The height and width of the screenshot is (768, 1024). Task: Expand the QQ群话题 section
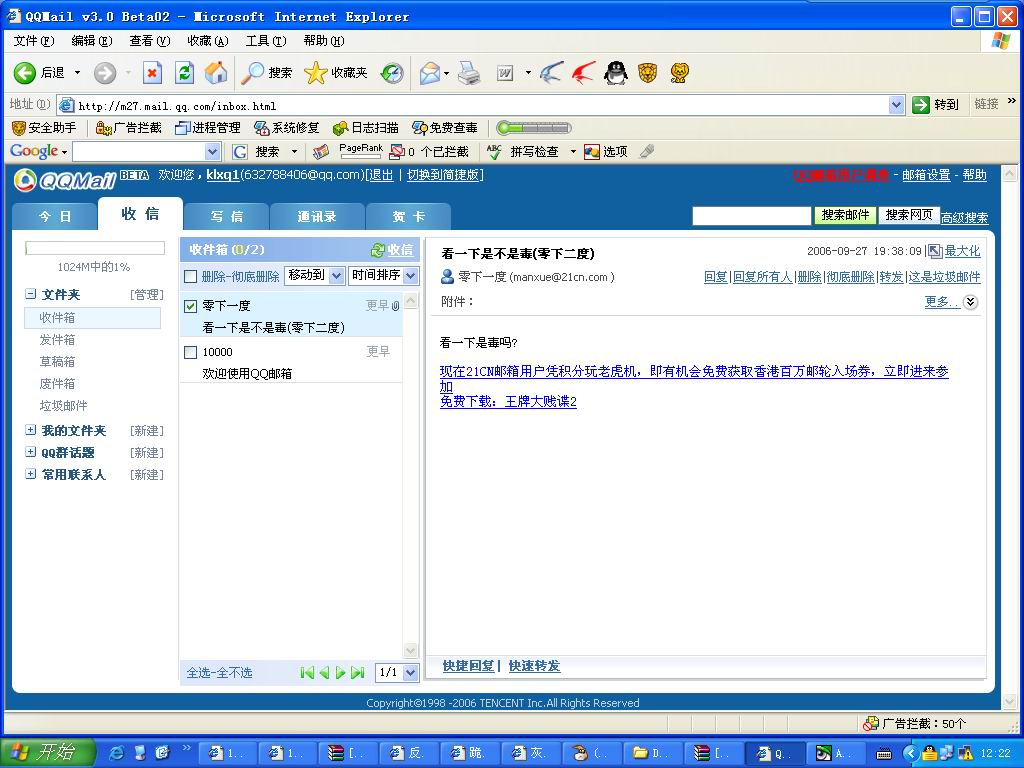(30, 452)
